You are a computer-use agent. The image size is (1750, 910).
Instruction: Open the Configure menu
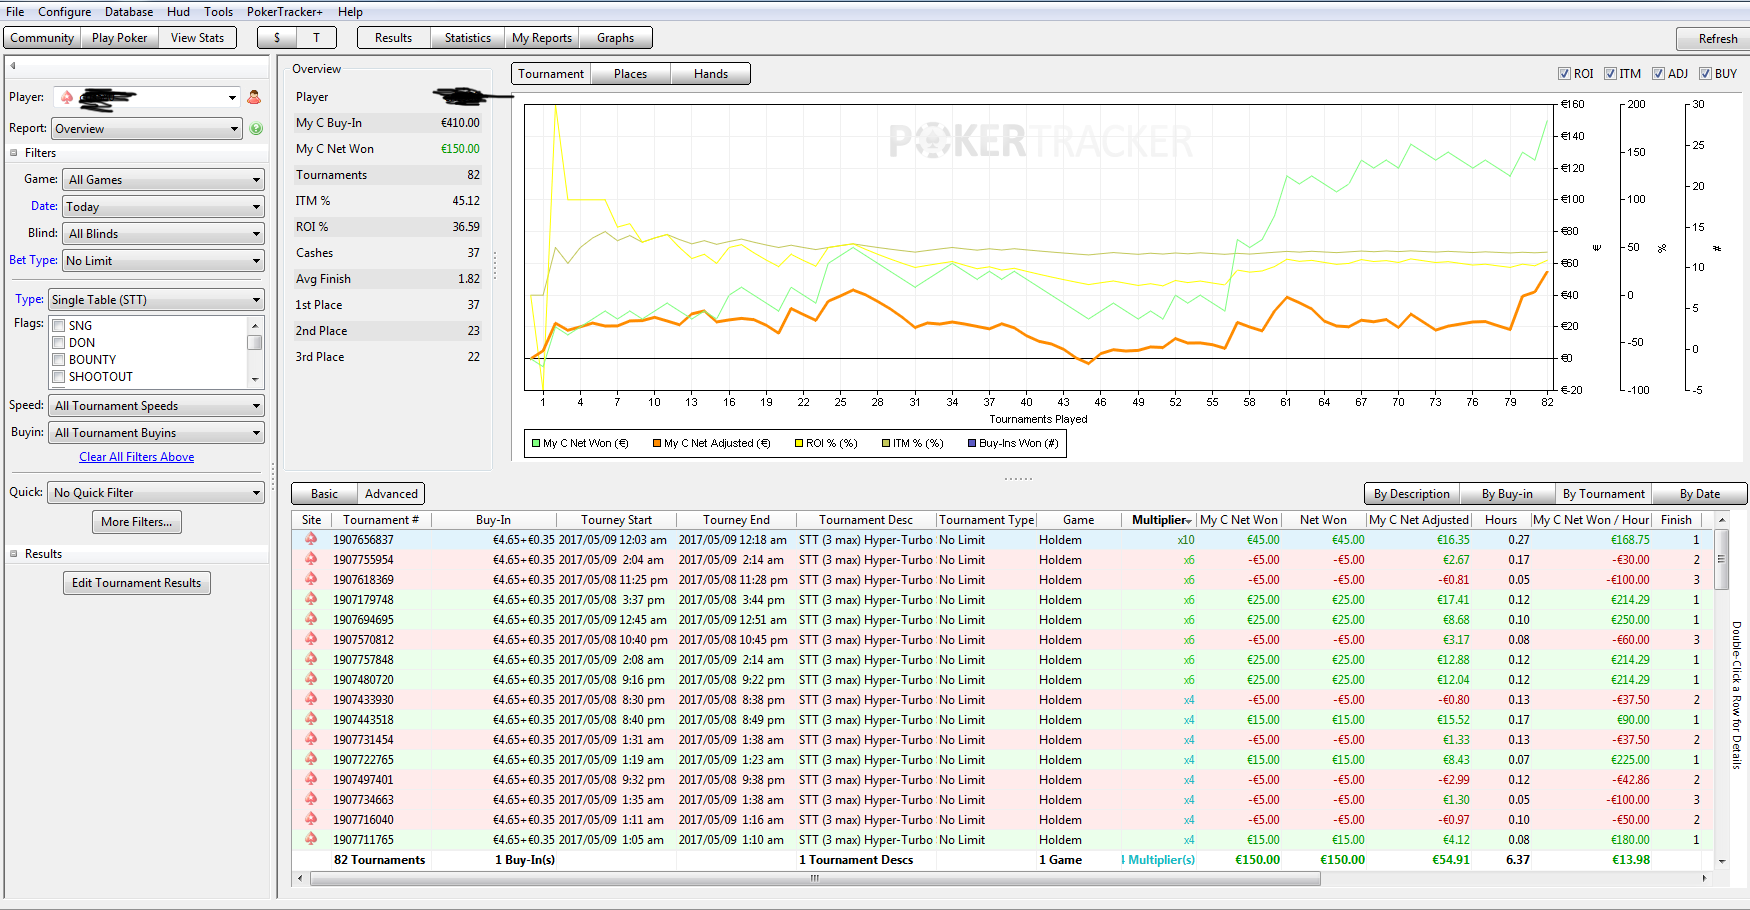click(x=65, y=12)
